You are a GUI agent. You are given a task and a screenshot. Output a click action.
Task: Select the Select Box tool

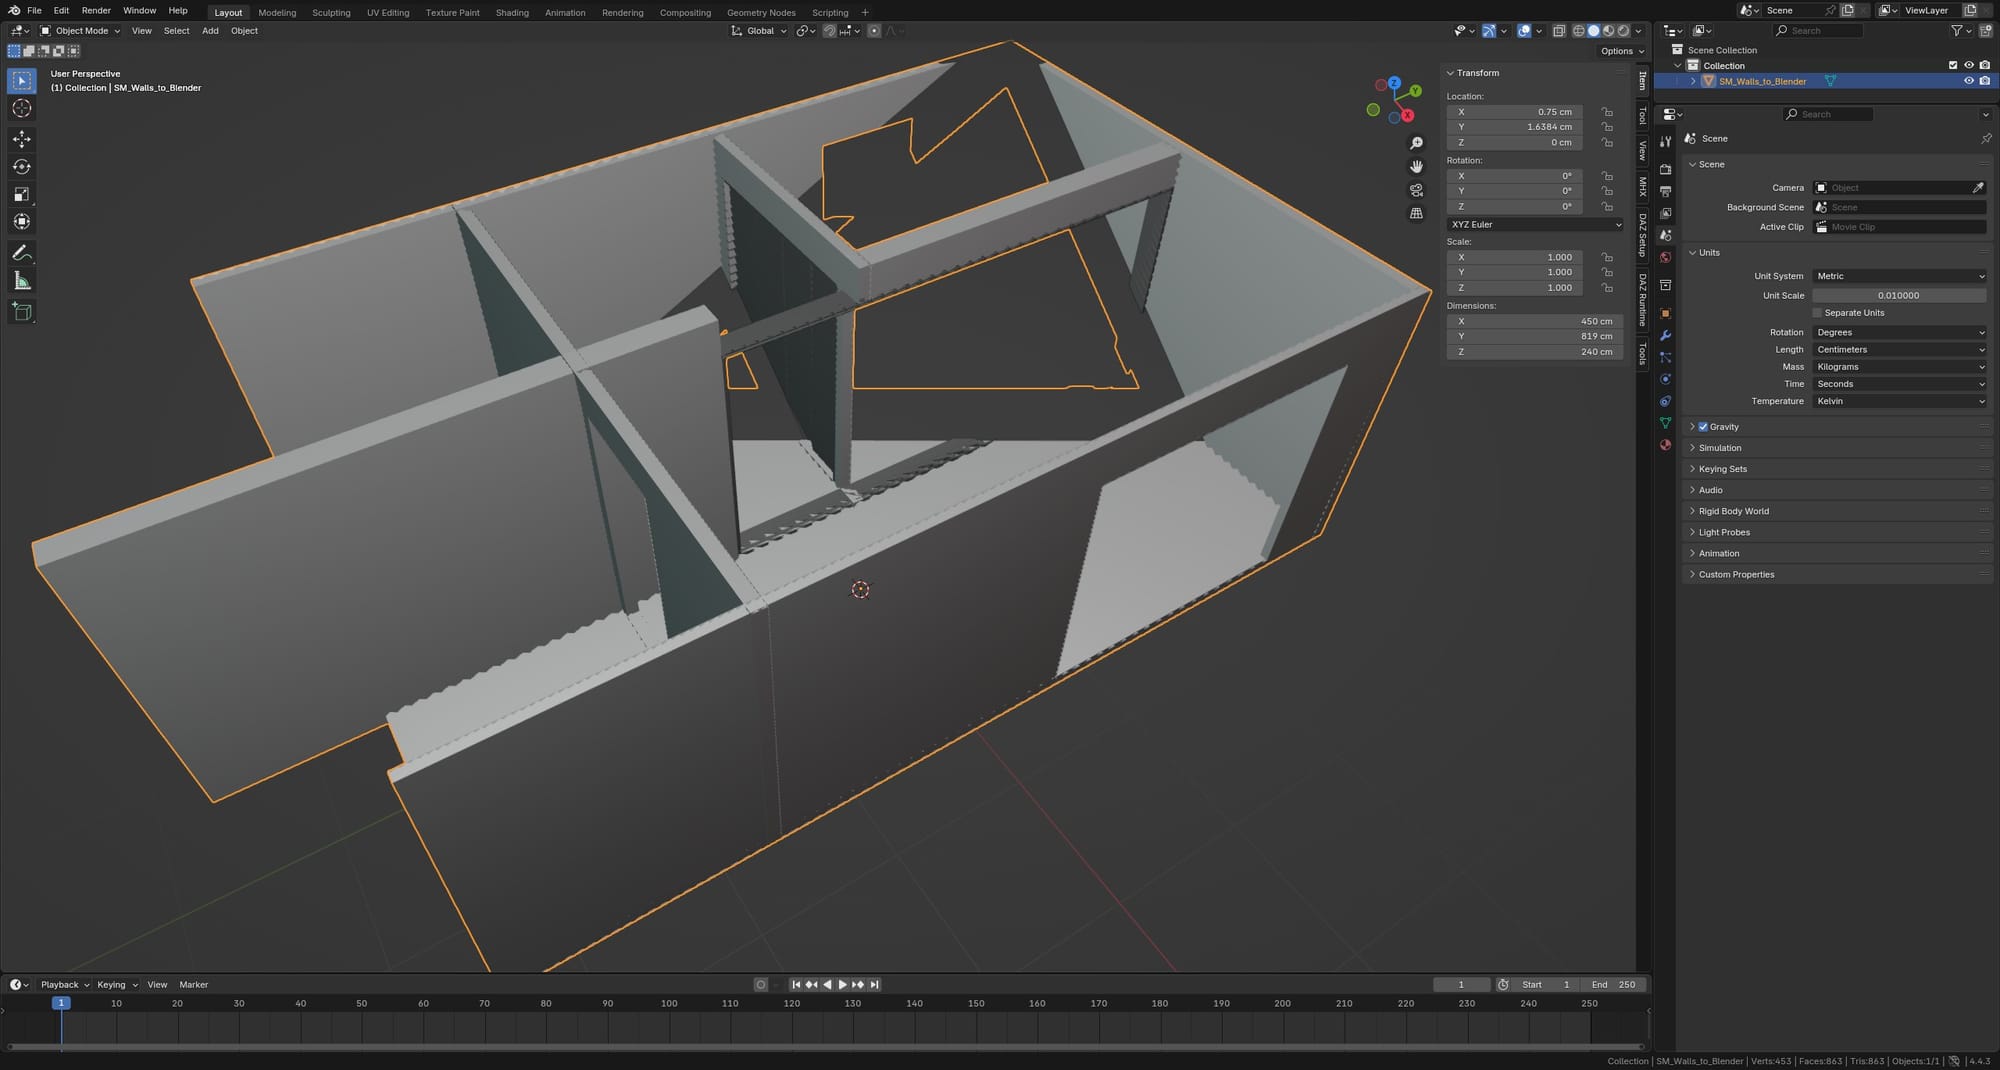(22, 80)
